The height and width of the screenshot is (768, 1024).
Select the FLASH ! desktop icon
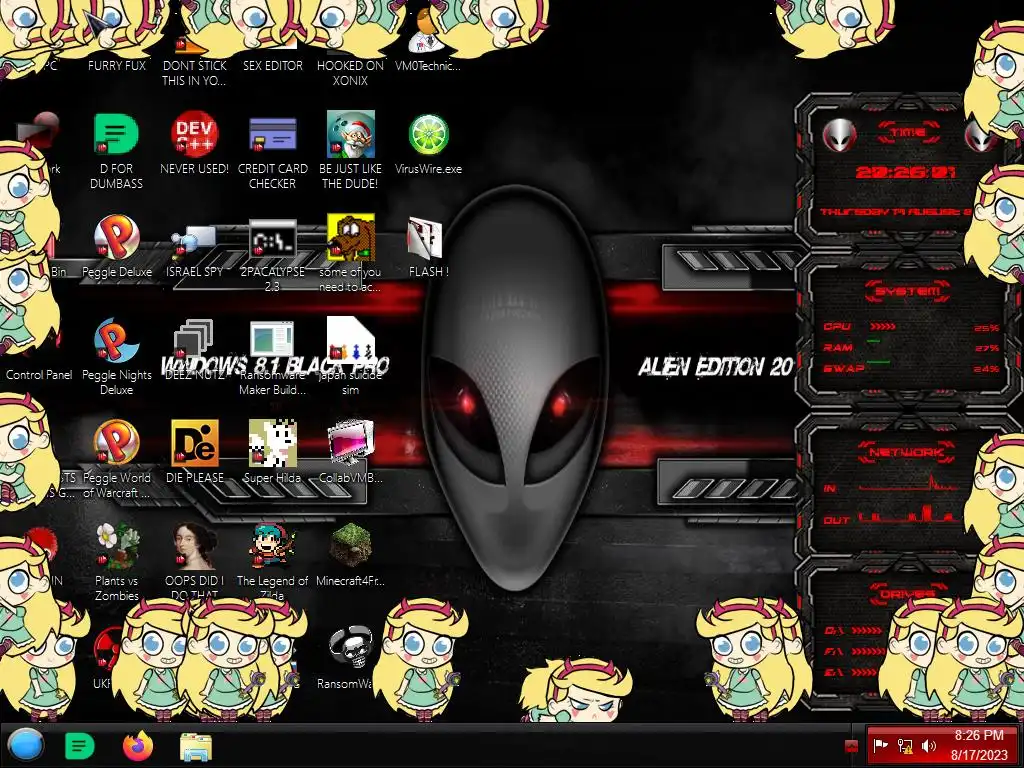pyautogui.click(x=424, y=238)
